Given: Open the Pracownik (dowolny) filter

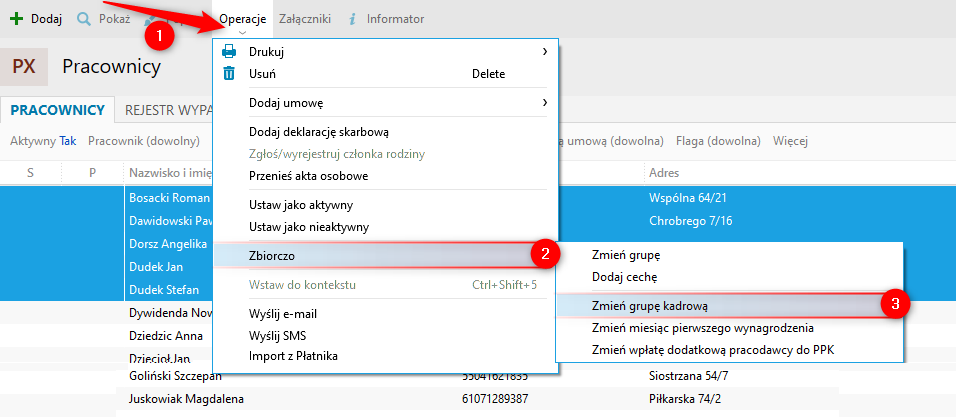Looking at the screenshot, I should (144, 141).
